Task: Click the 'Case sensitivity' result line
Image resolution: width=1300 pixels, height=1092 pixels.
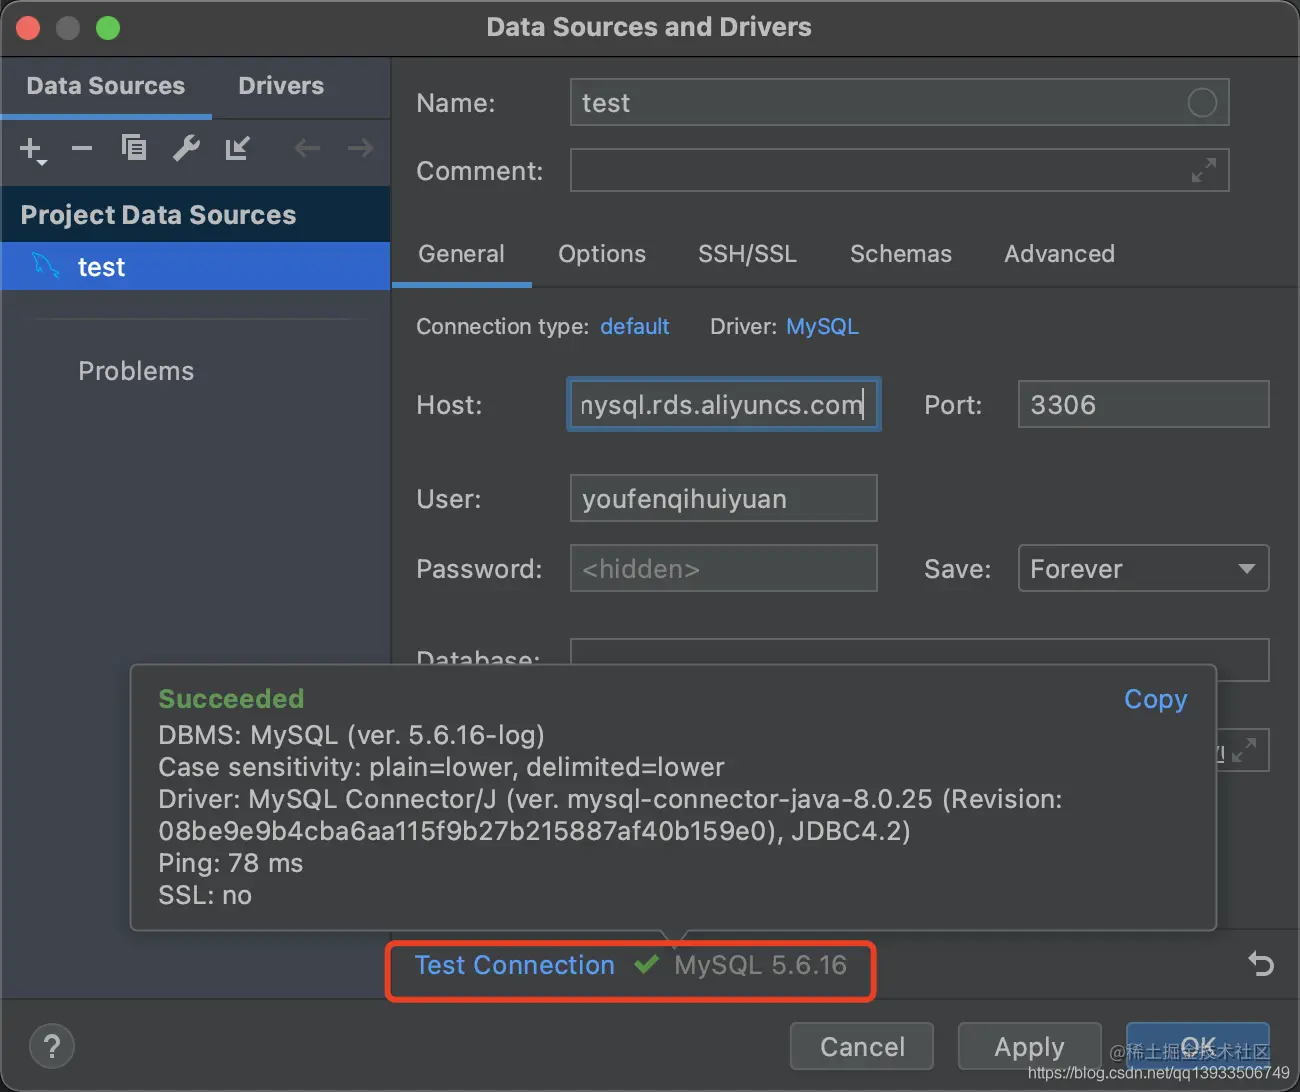Action: [441, 767]
